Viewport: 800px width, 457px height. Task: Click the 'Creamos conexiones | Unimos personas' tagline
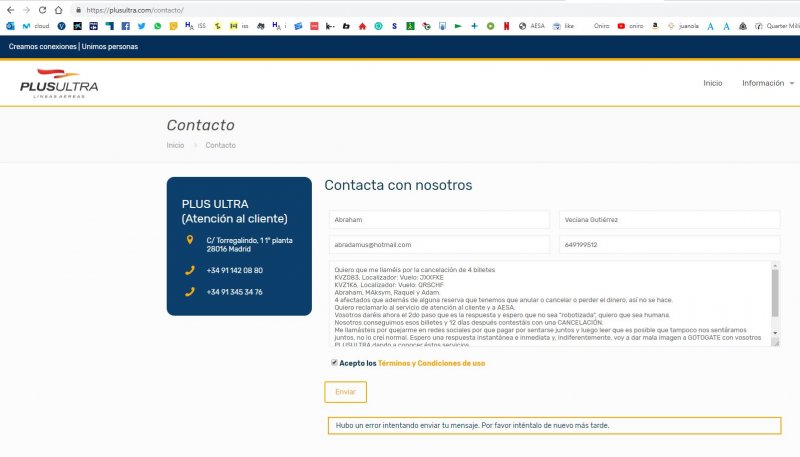point(73,46)
